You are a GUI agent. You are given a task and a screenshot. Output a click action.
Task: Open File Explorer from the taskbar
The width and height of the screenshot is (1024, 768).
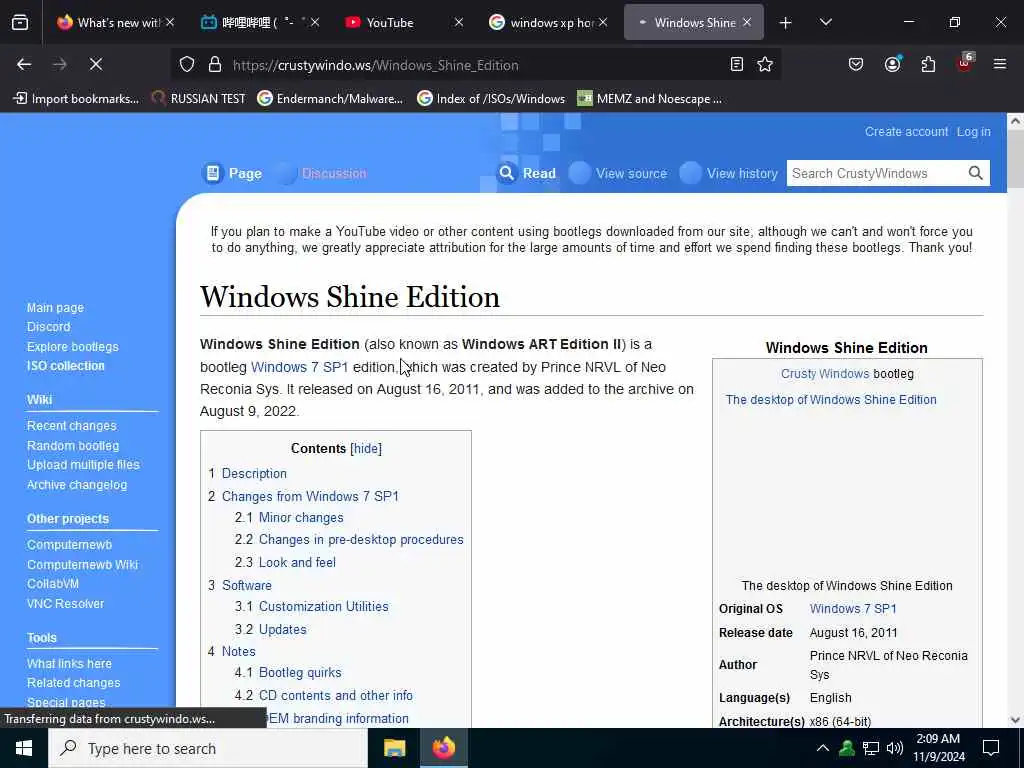(x=394, y=748)
